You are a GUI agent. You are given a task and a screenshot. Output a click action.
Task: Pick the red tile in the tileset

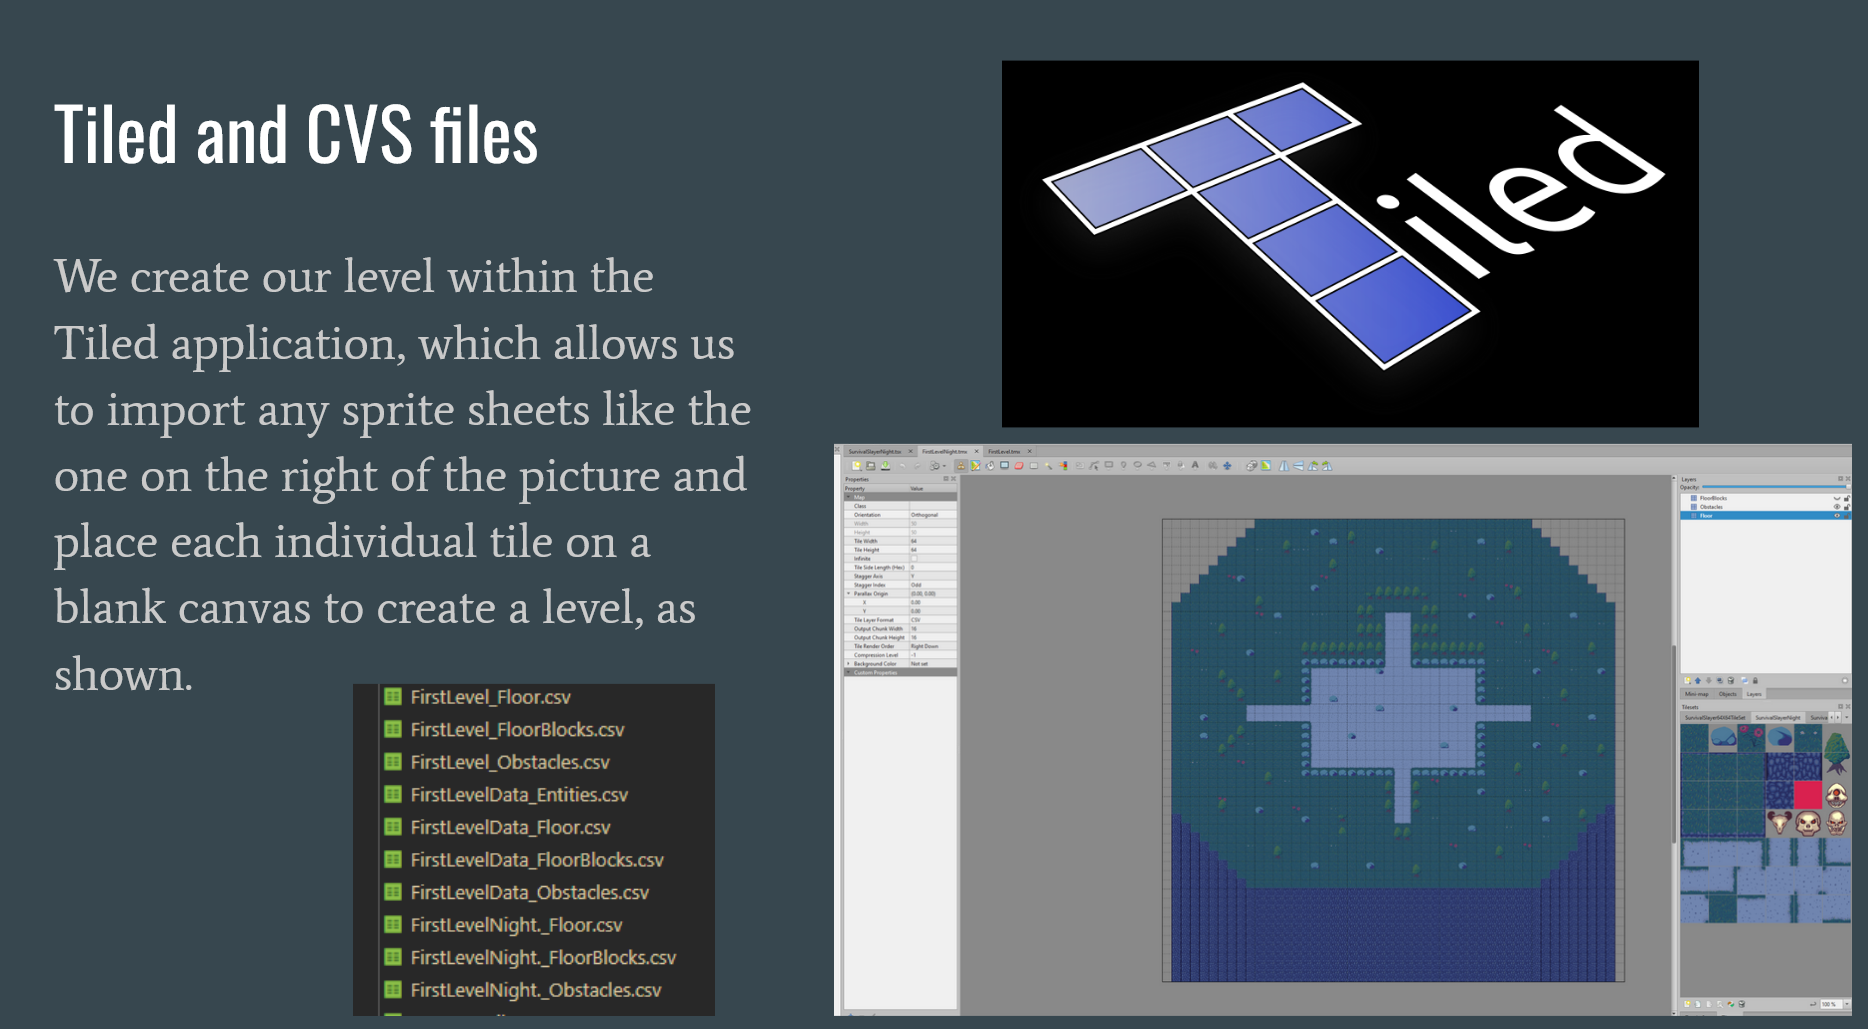pos(1808,795)
